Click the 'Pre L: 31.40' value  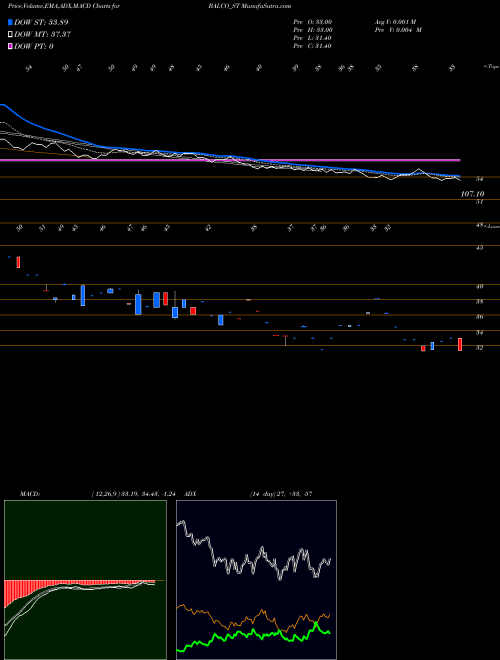coord(313,38)
